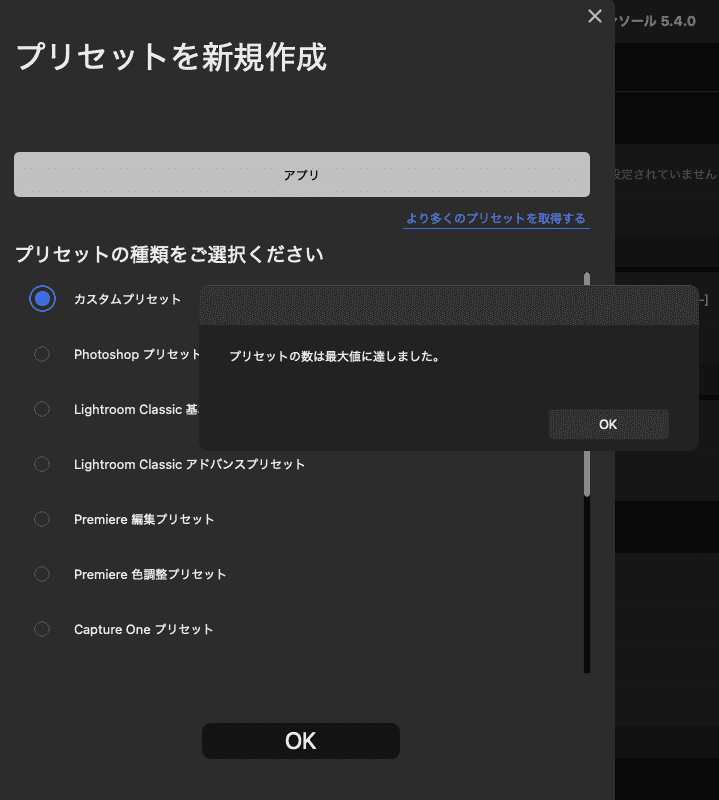The image size is (719, 800).
Task: Select the Capture One プリセット radio
Action: coord(42,629)
